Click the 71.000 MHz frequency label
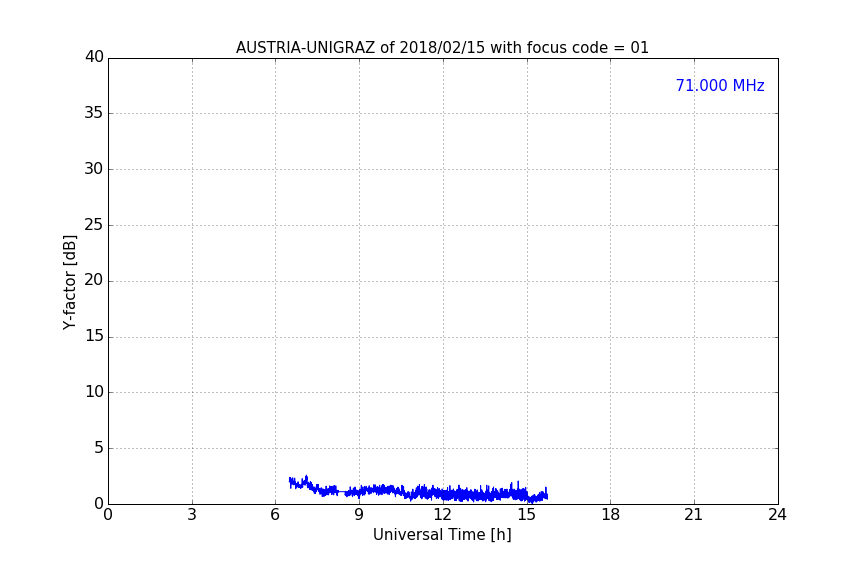Viewport: 864px width, 576px height. point(720,86)
